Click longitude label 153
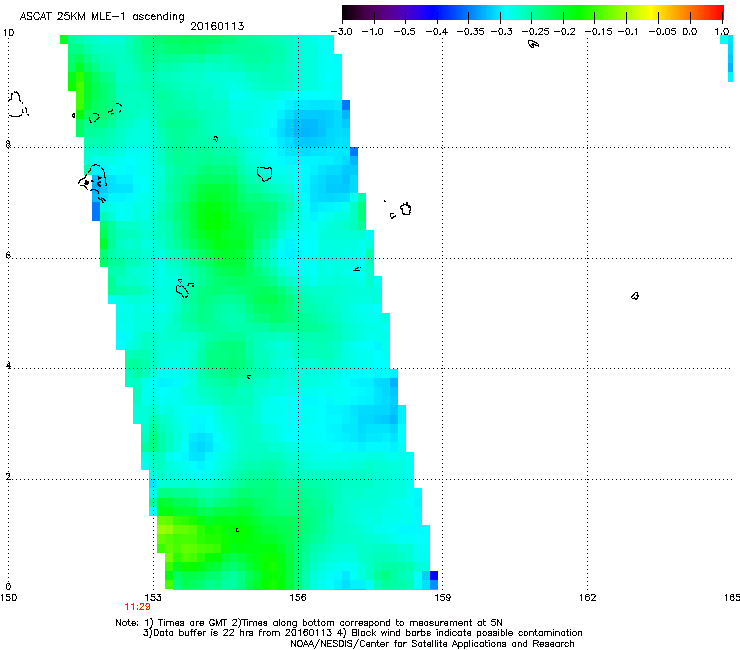The image size is (740, 650). click(153, 598)
